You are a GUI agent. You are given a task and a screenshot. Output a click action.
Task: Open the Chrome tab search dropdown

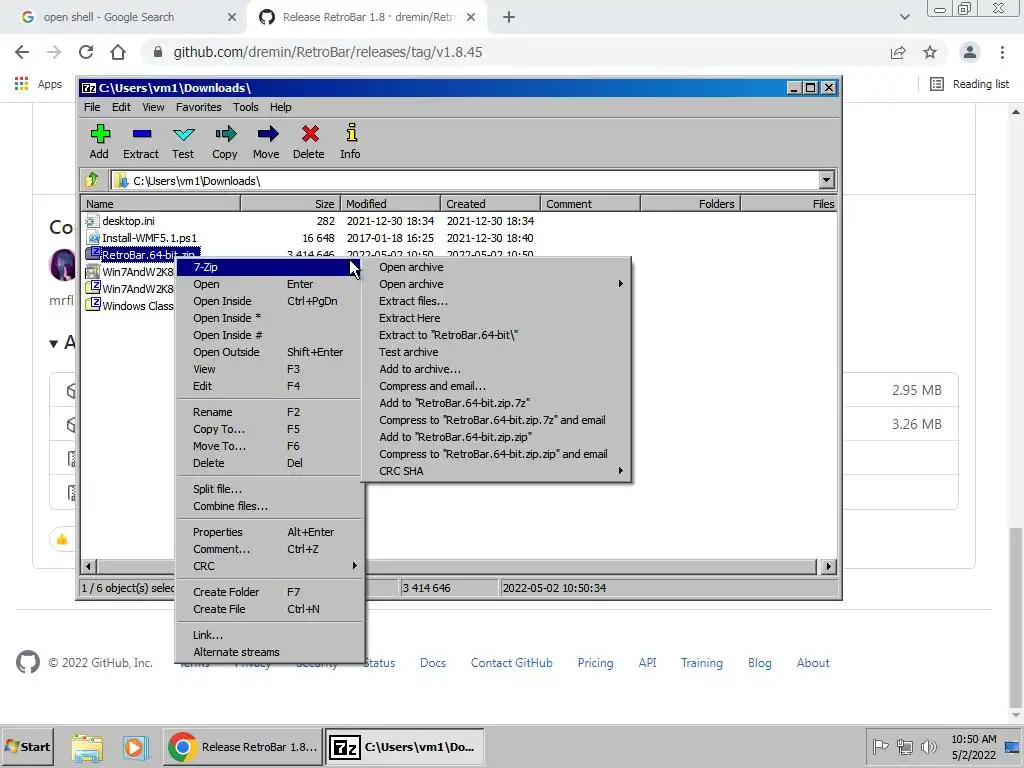click(x=904, y=18)
